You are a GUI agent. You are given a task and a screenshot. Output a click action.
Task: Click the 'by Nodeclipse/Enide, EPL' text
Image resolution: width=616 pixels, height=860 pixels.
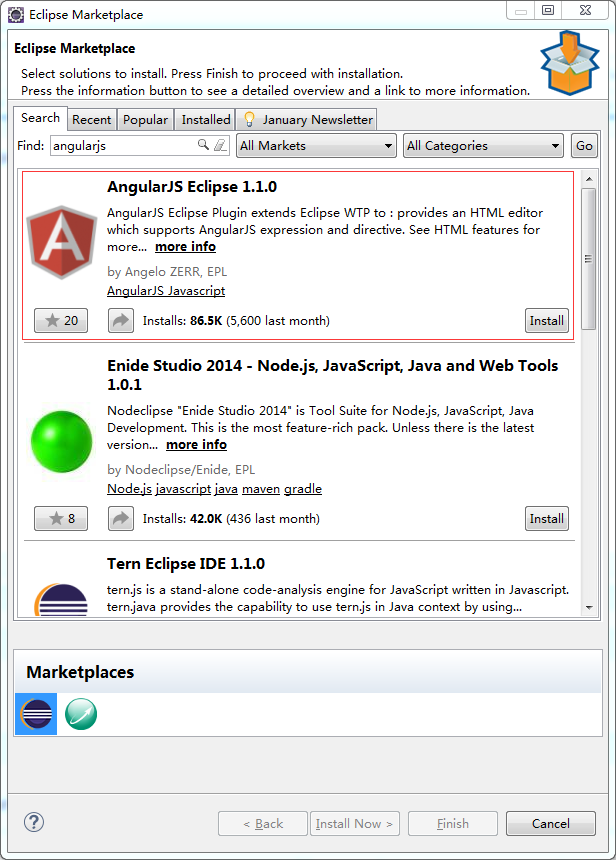coord(181,470)
